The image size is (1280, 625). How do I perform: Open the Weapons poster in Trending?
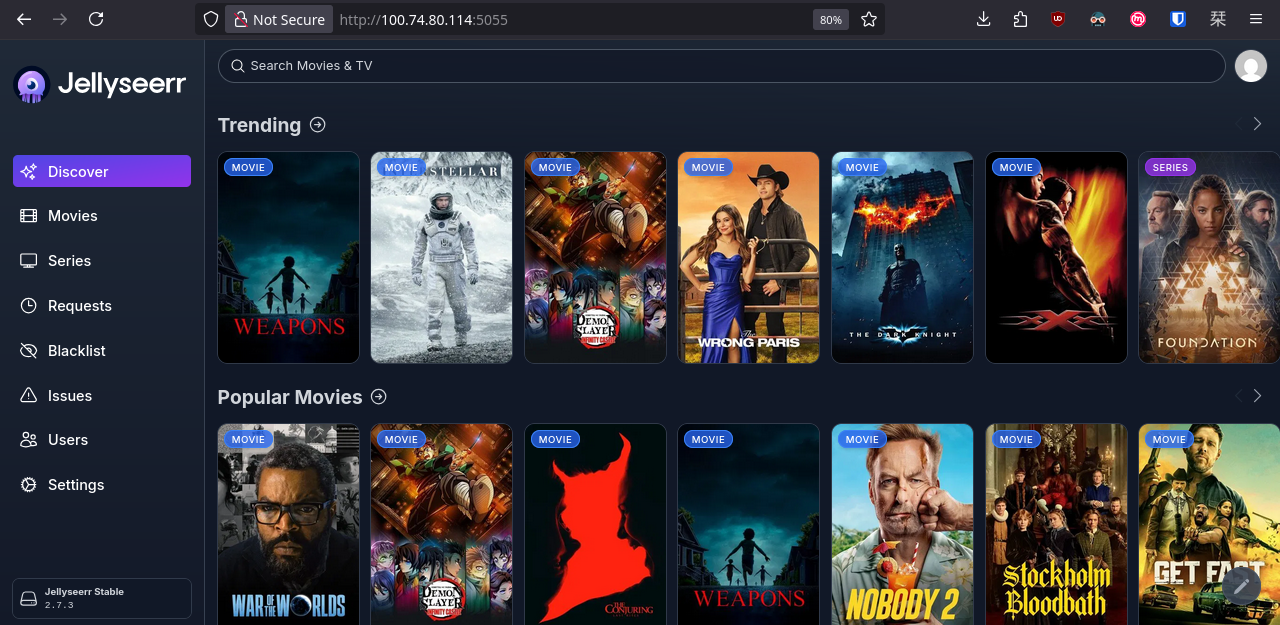pyautogui.click(x=288, y=257)
